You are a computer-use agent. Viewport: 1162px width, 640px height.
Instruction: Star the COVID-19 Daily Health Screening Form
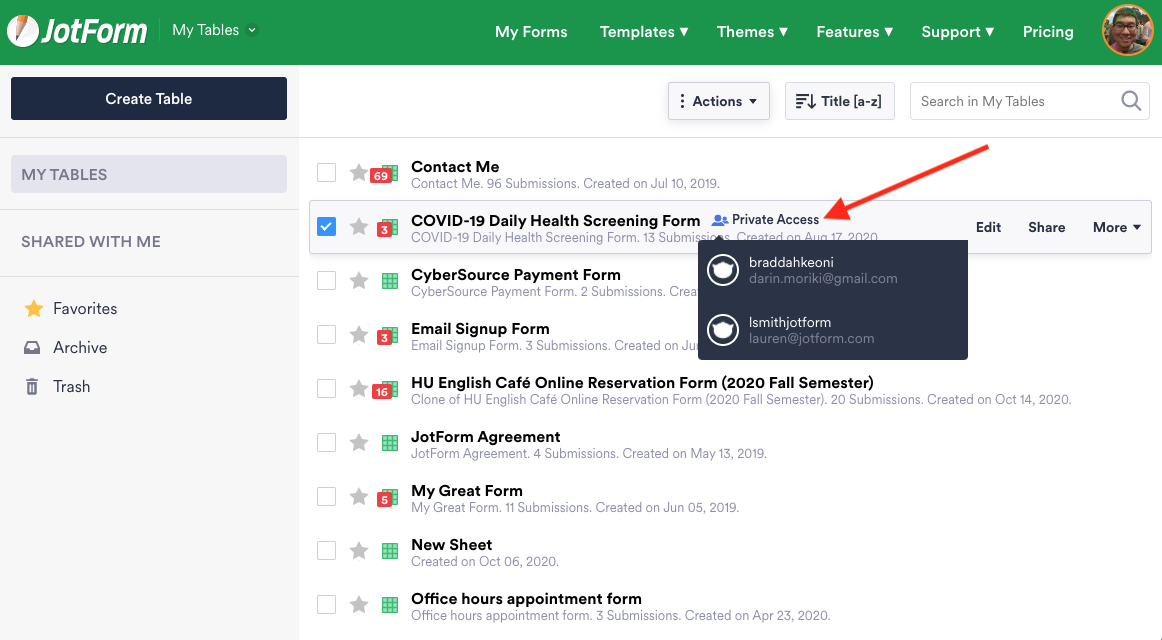coord(359,227)
